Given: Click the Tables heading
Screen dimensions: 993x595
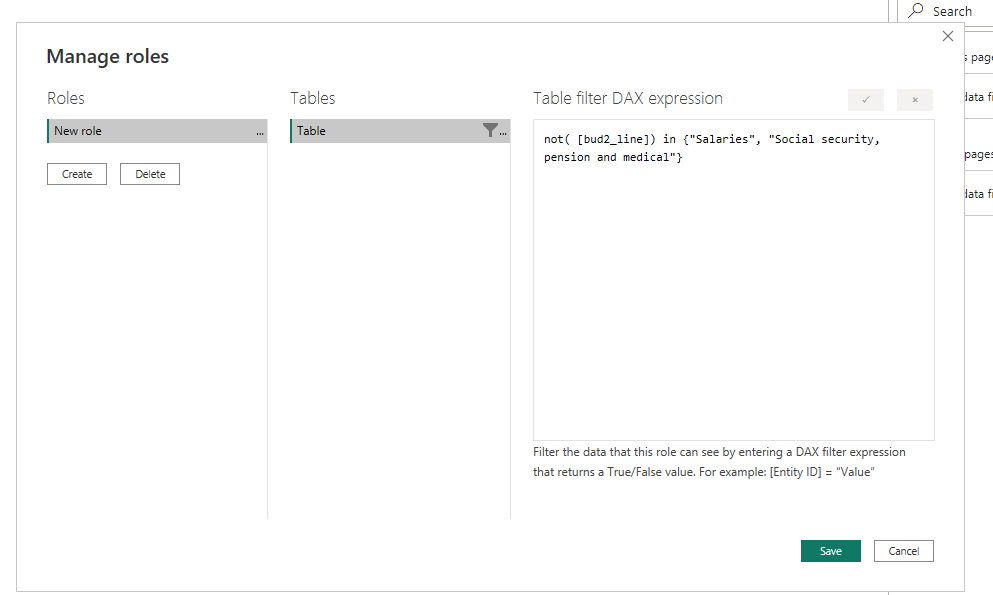Looking at the screenshot, I should click(313, 98).
